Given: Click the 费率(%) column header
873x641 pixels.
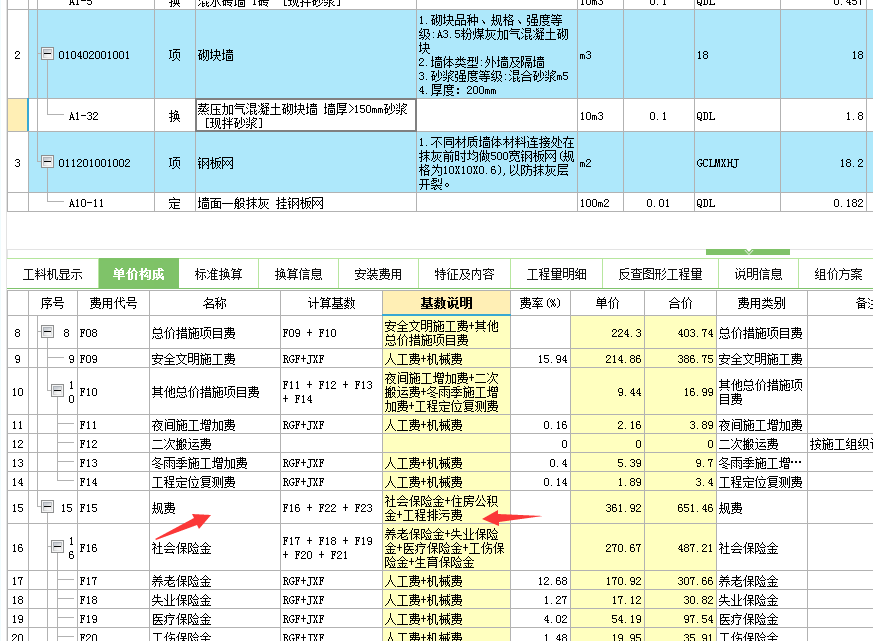Looking at the screenshot, I should (540, 303).
